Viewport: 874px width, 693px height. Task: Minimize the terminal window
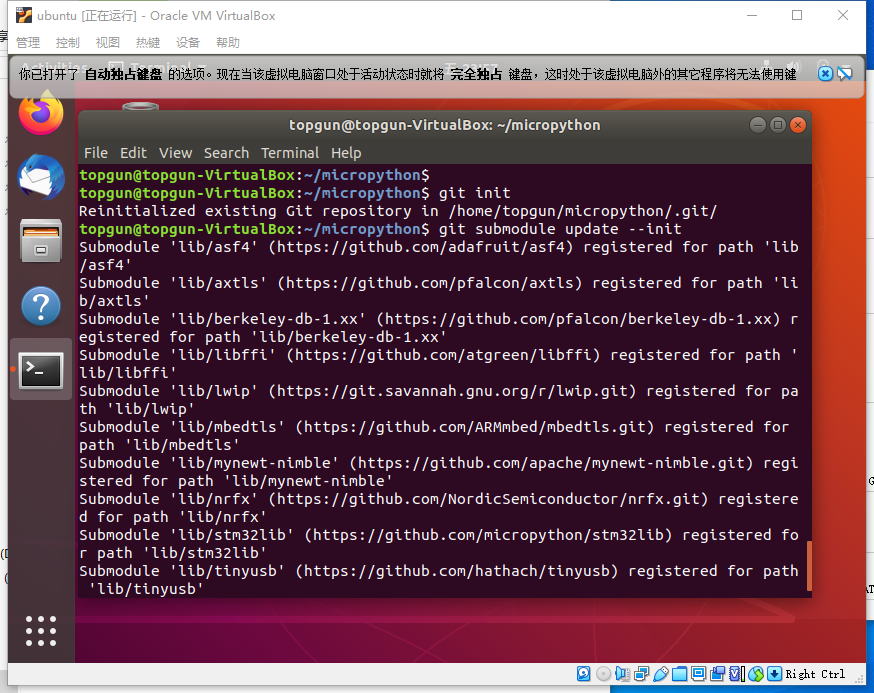coord(758,125)
